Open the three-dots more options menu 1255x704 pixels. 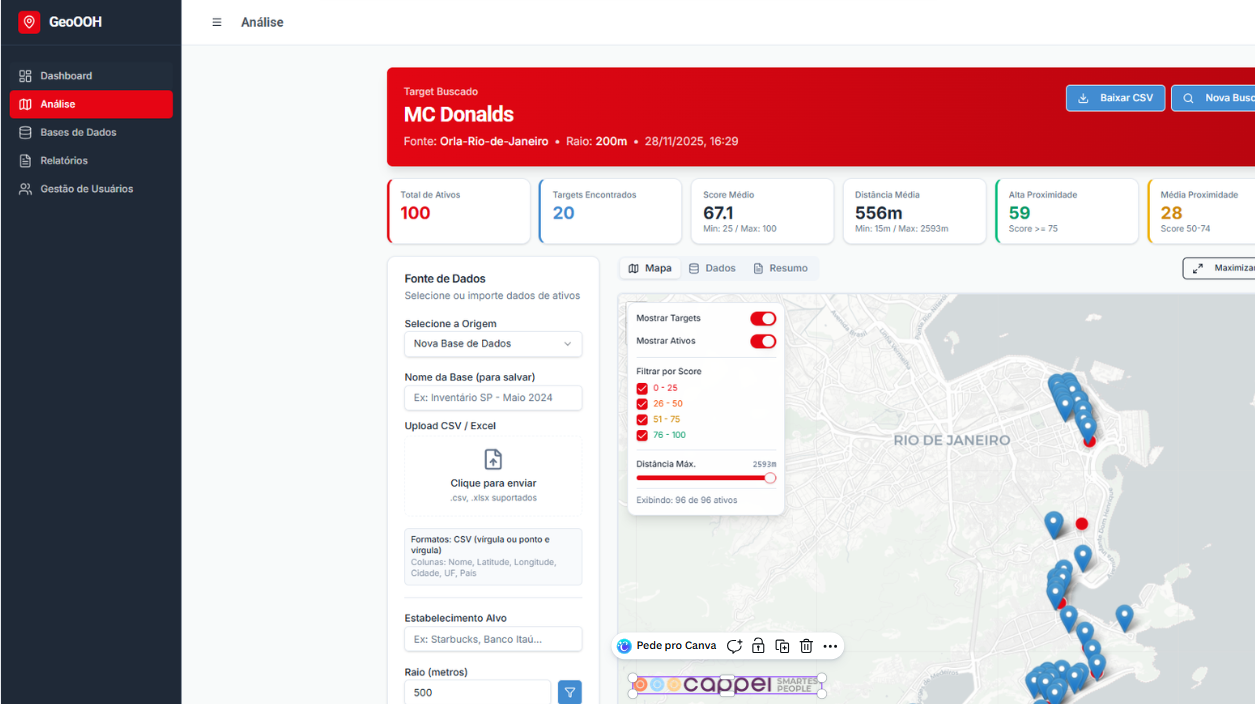(830, 646)
